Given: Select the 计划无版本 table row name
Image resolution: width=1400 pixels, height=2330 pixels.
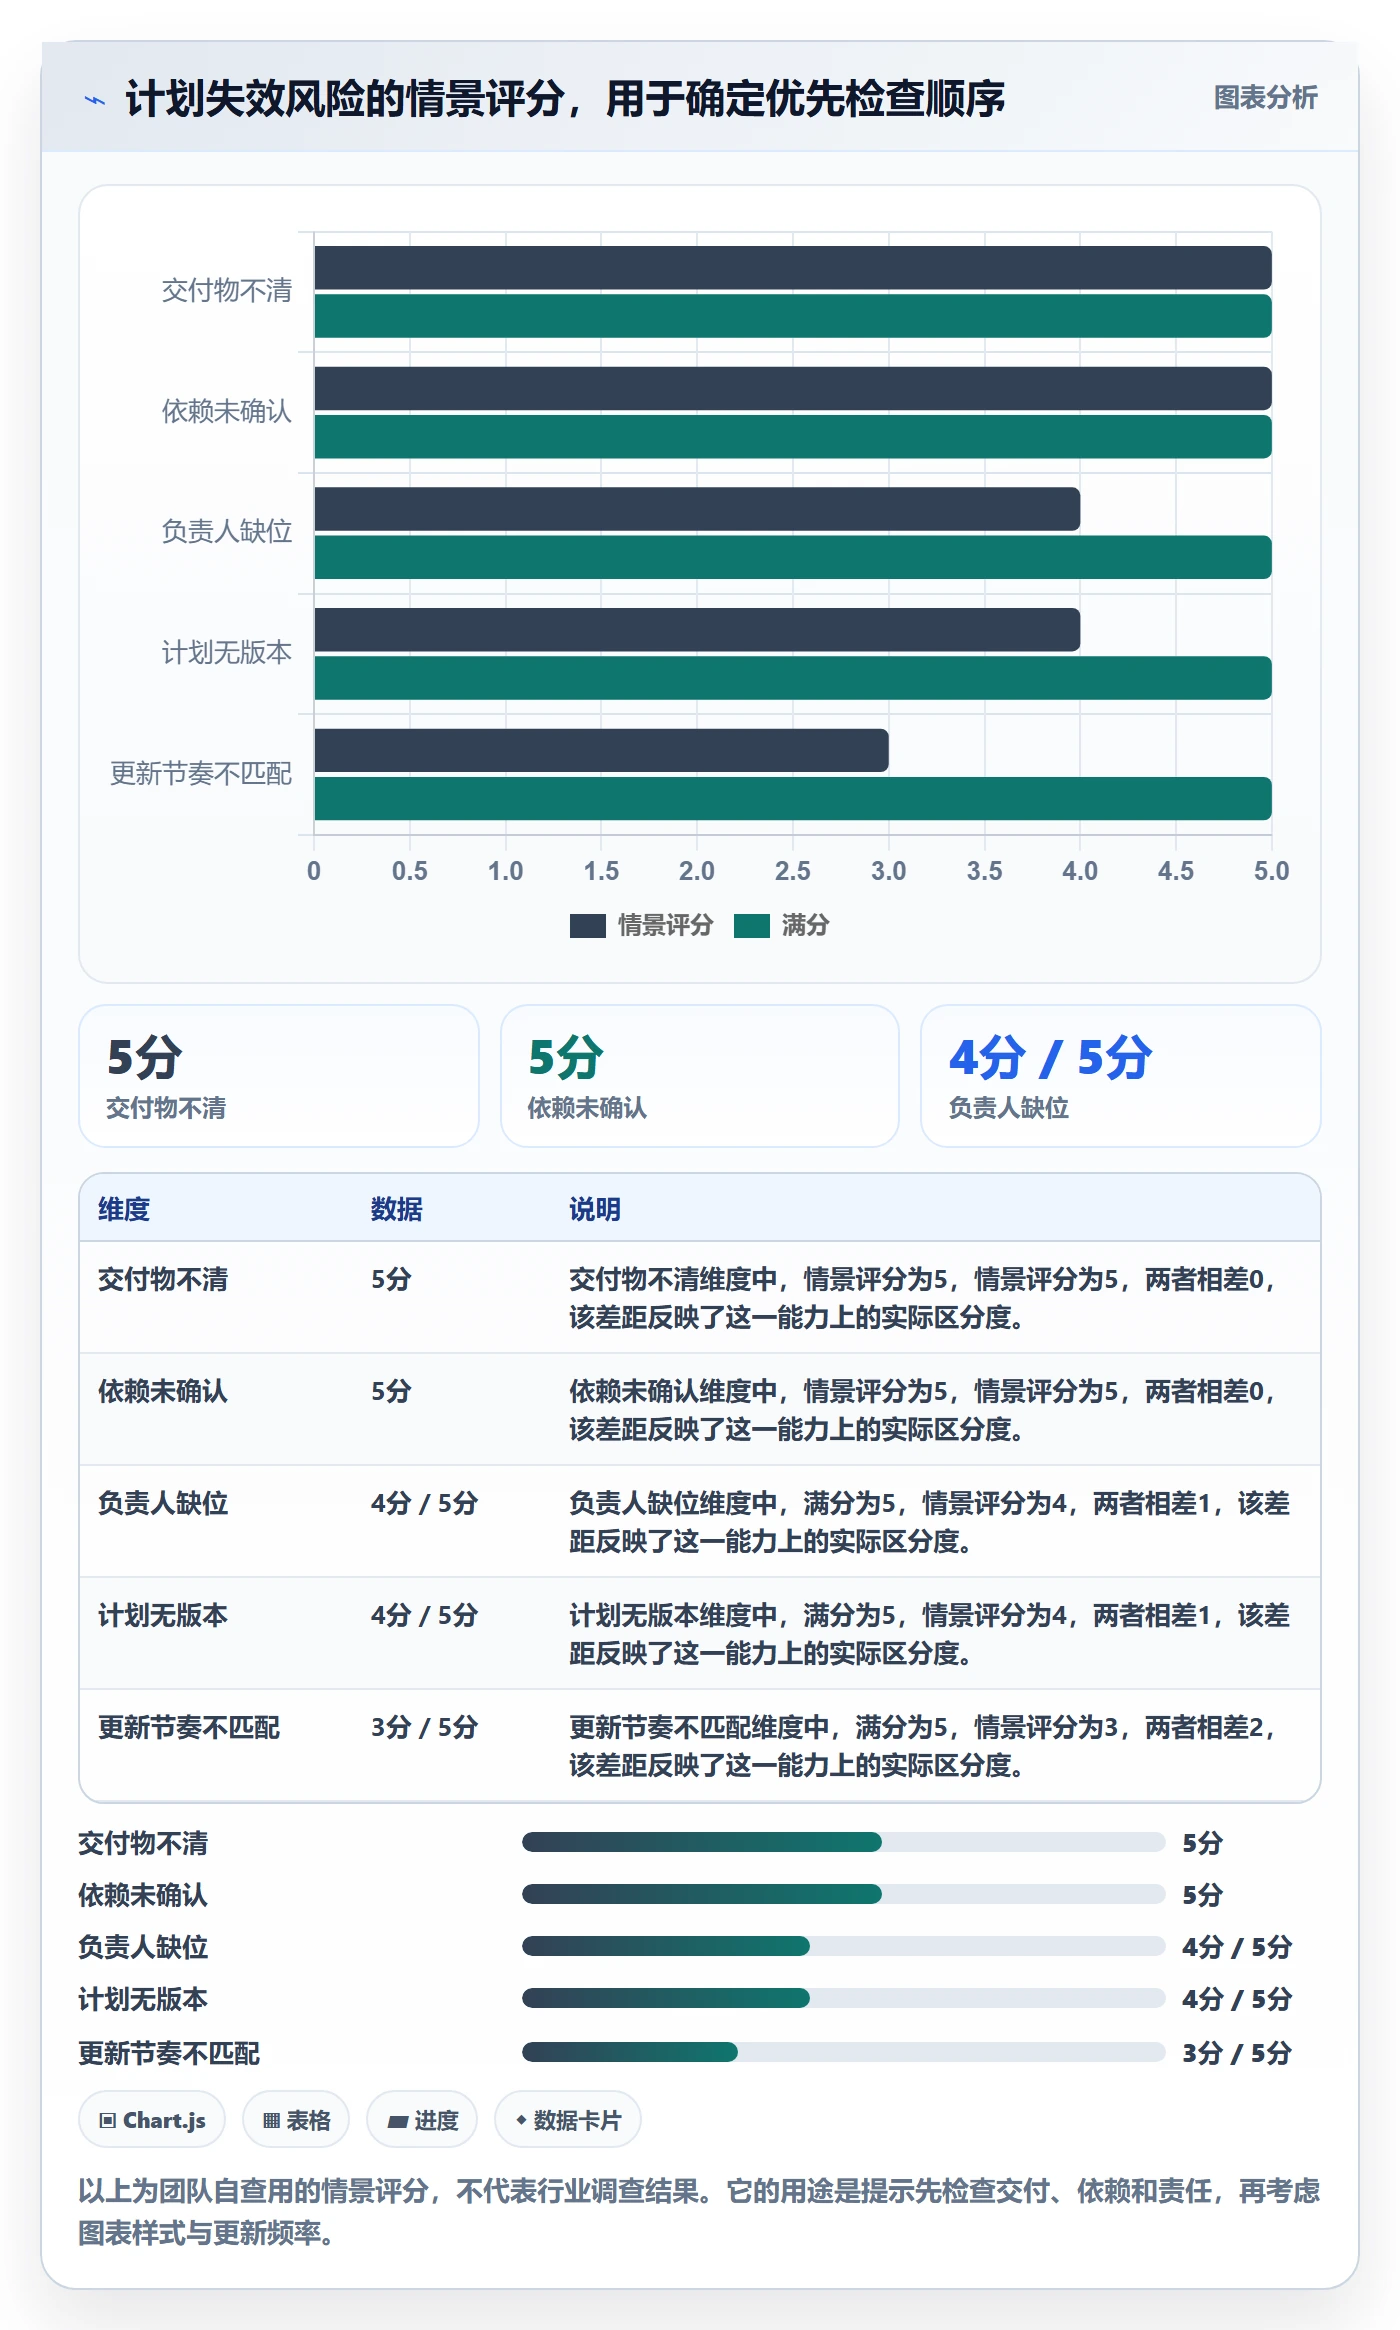Looking at the screenshot, I should 163,1615.
